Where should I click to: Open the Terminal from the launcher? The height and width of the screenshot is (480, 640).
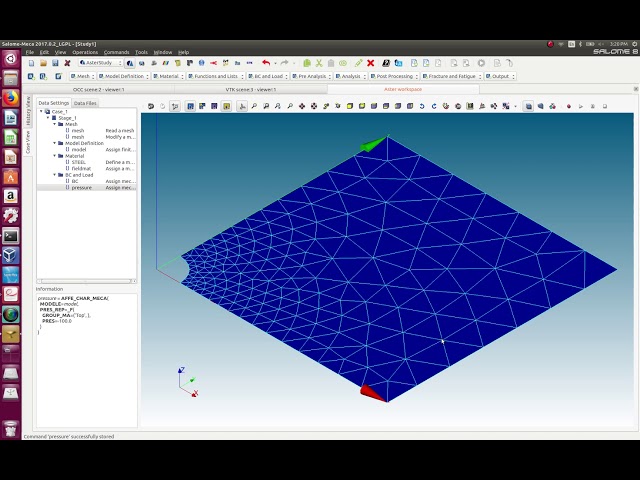[11, 236]
